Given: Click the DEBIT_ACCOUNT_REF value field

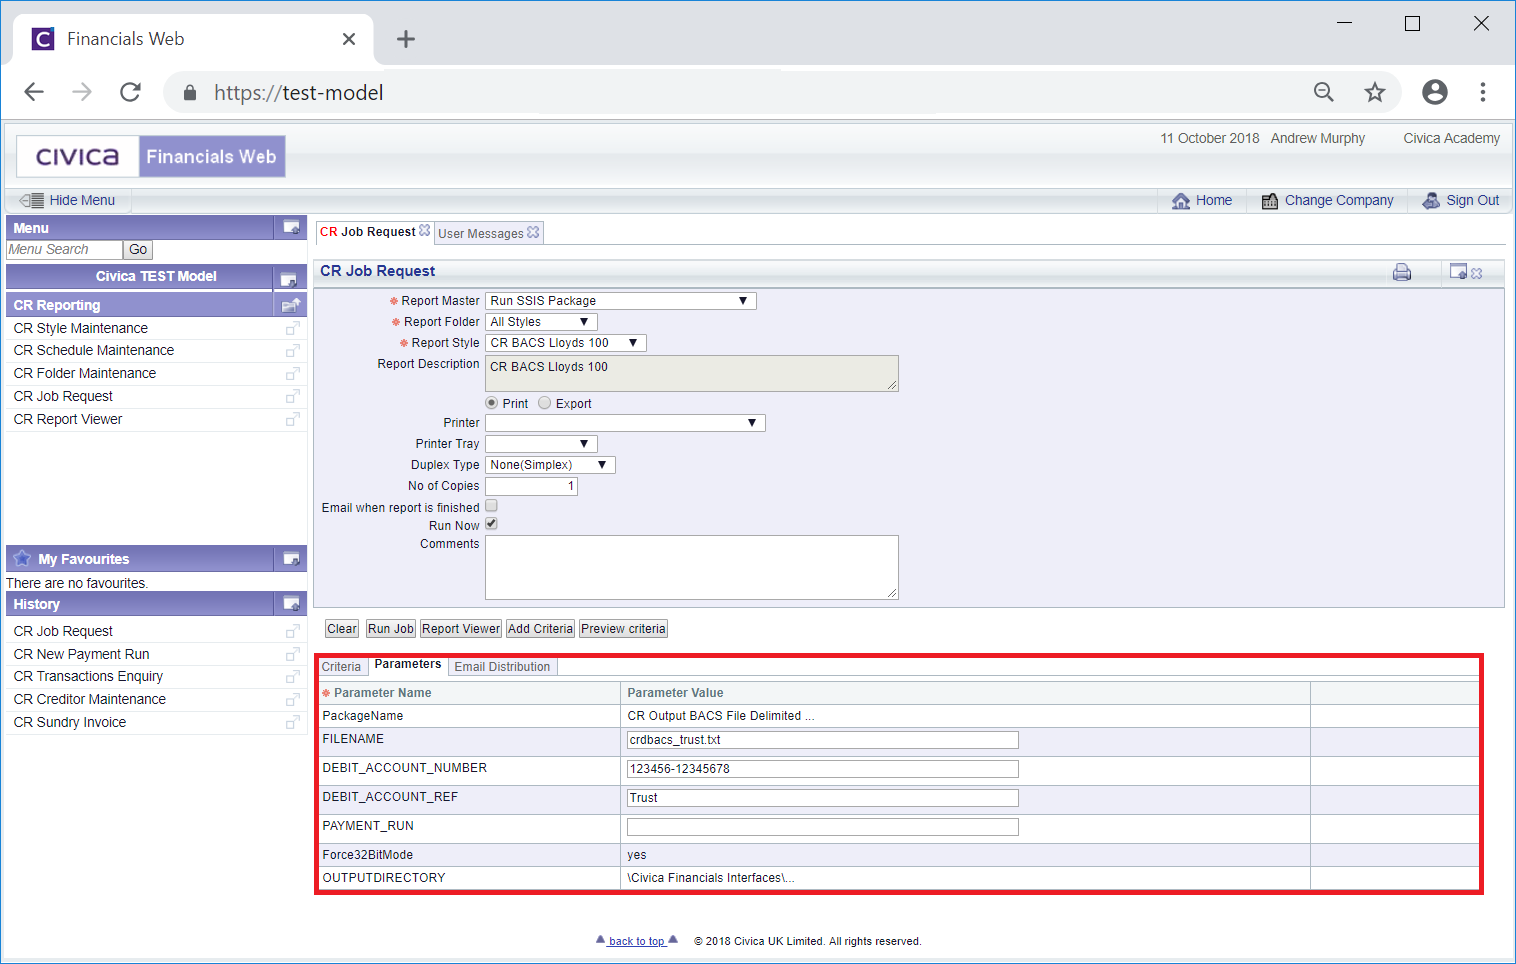Looking at the screenshot, I should click(822, 798).
